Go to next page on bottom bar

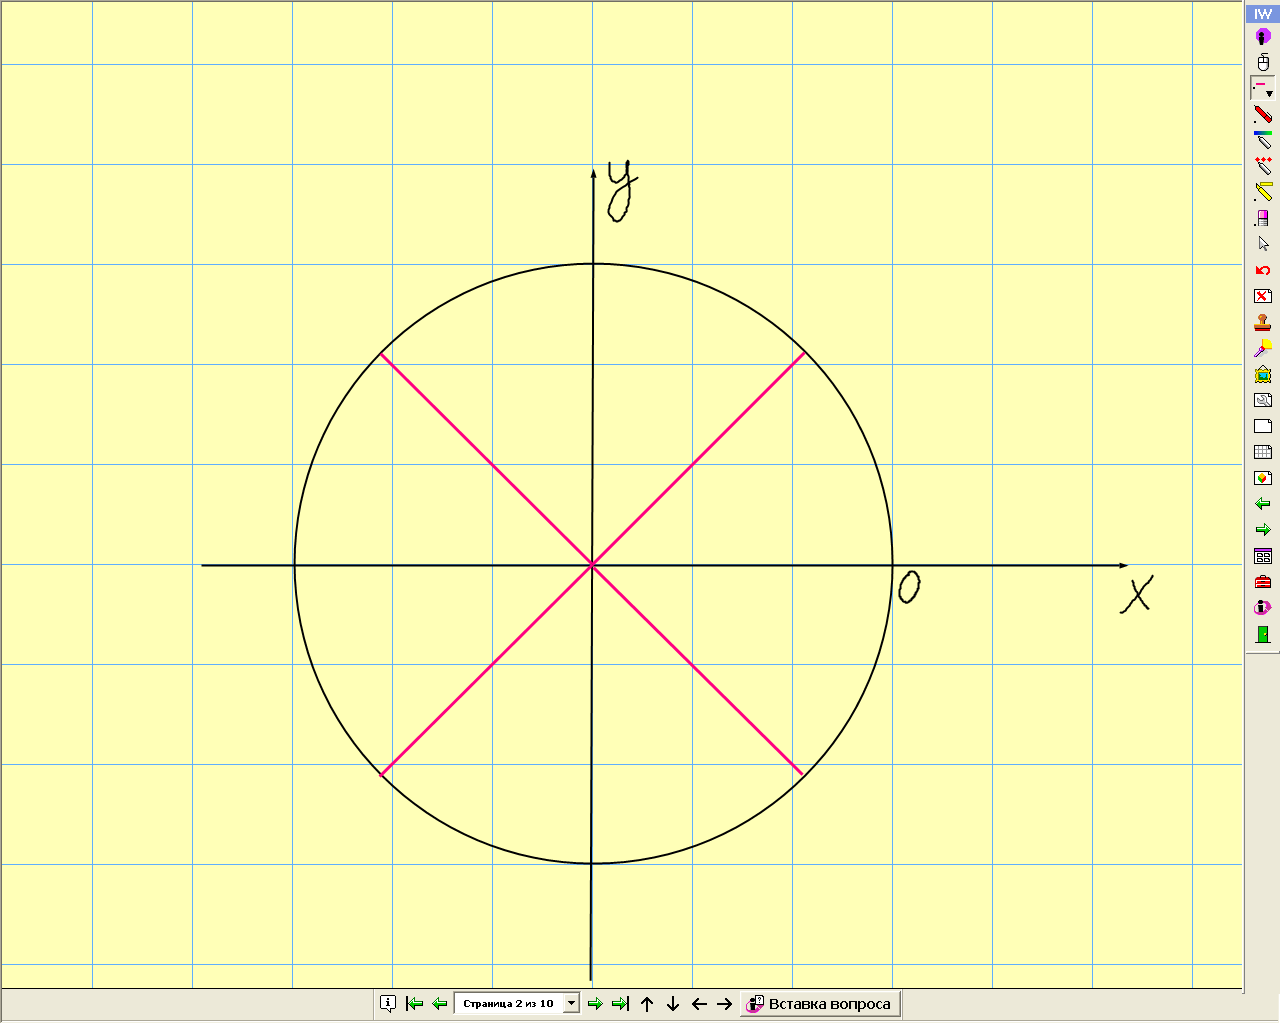click(595, 1003)
